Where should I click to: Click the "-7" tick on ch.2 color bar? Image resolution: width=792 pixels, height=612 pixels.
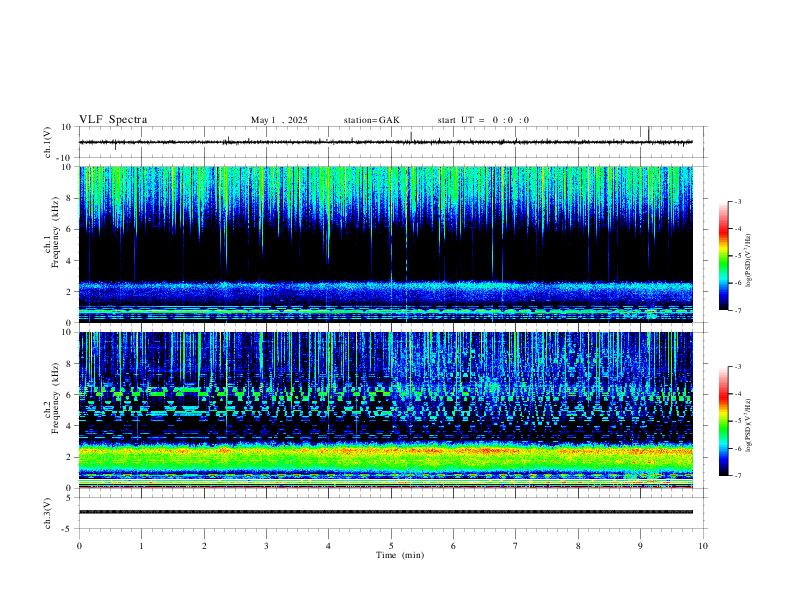pos(738,476)
